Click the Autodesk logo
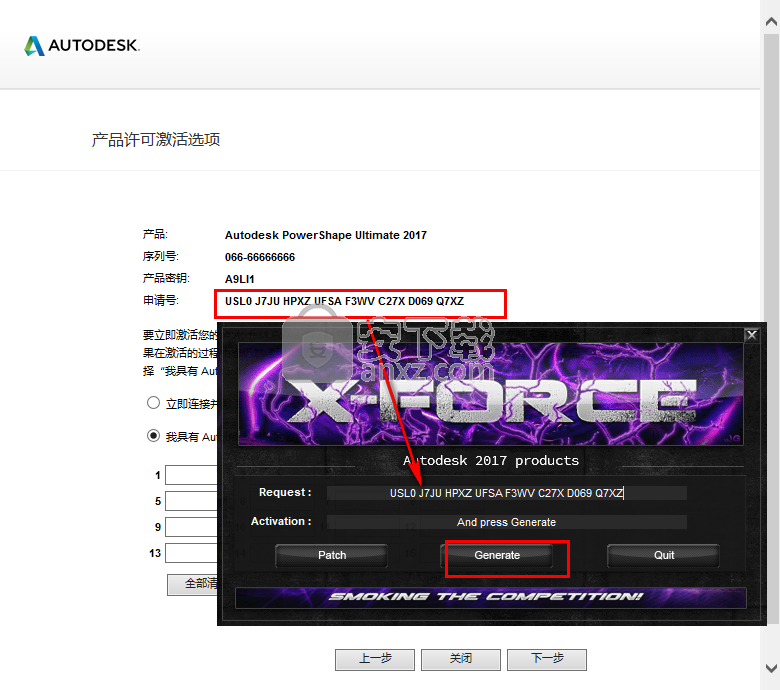Viewport: 780px width, 690px height. (82, 46)
